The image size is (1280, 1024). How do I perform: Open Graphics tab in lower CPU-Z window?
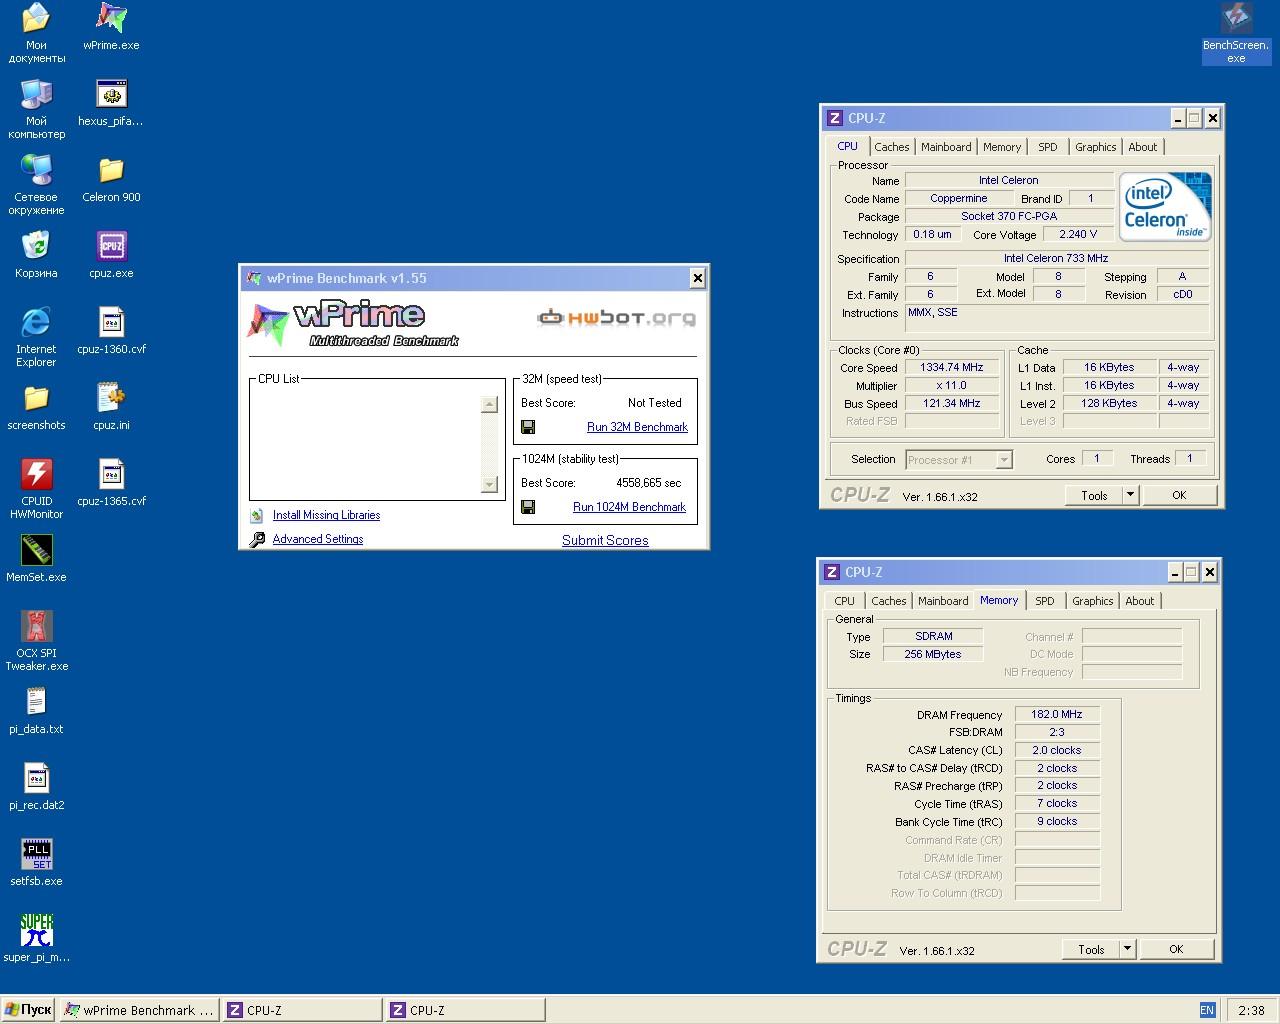pyautogui.click(x=1093, y=601)
